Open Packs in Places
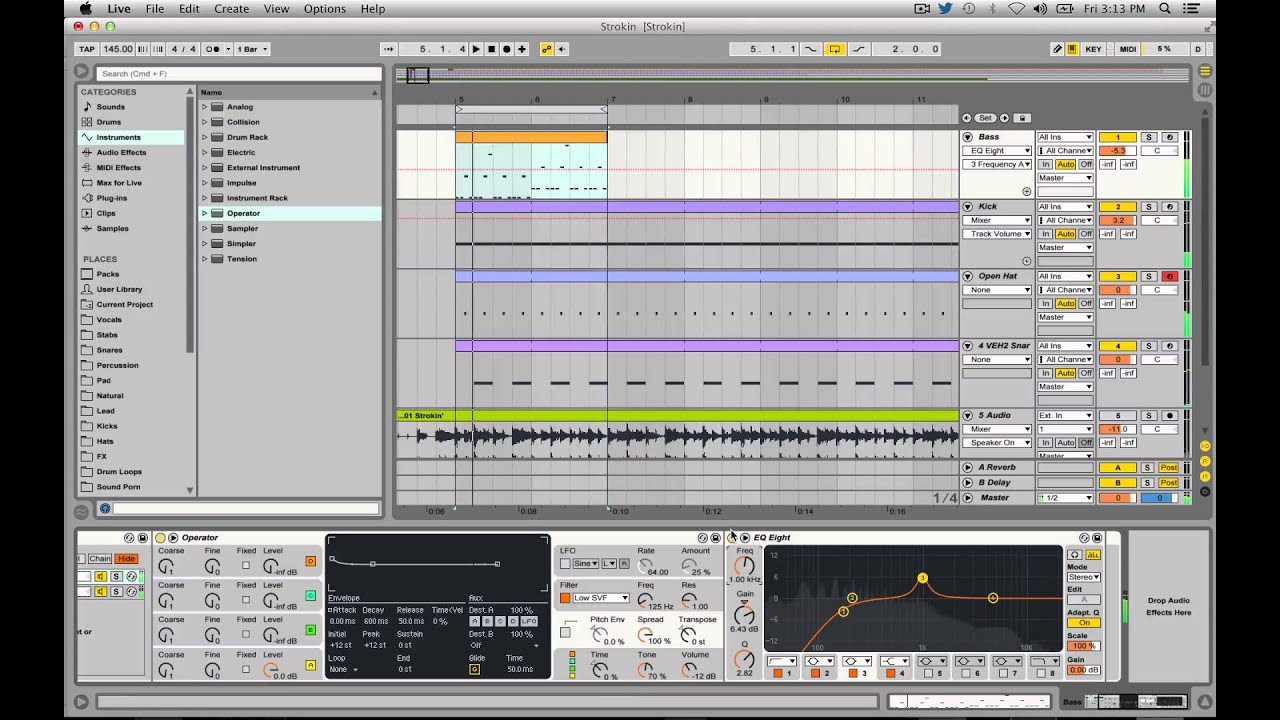 click(x=107, y=274)
